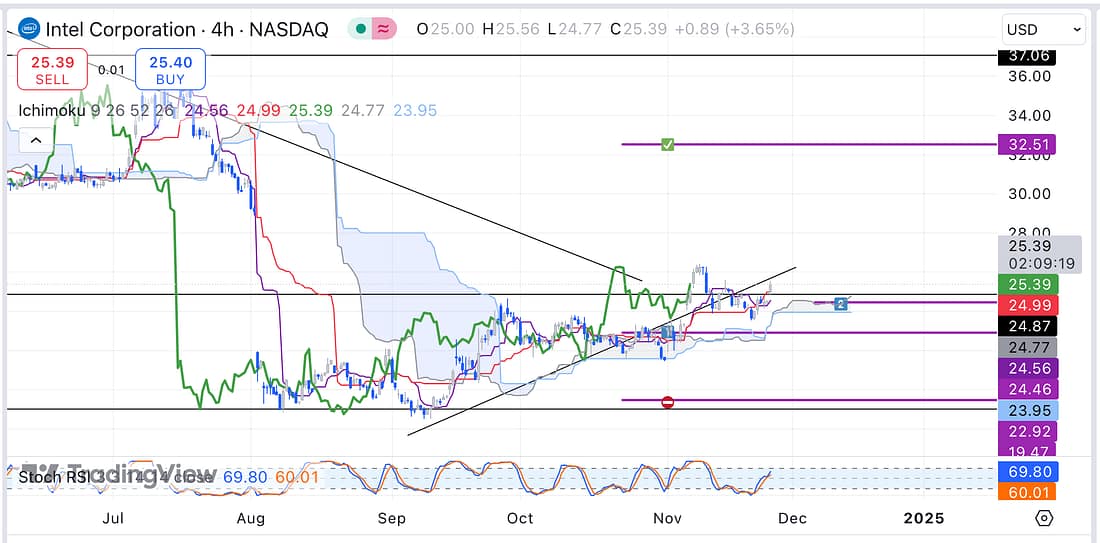Click the purple 32.51 price label
Screen dimensions: 1100x543
click(1027, 145)
